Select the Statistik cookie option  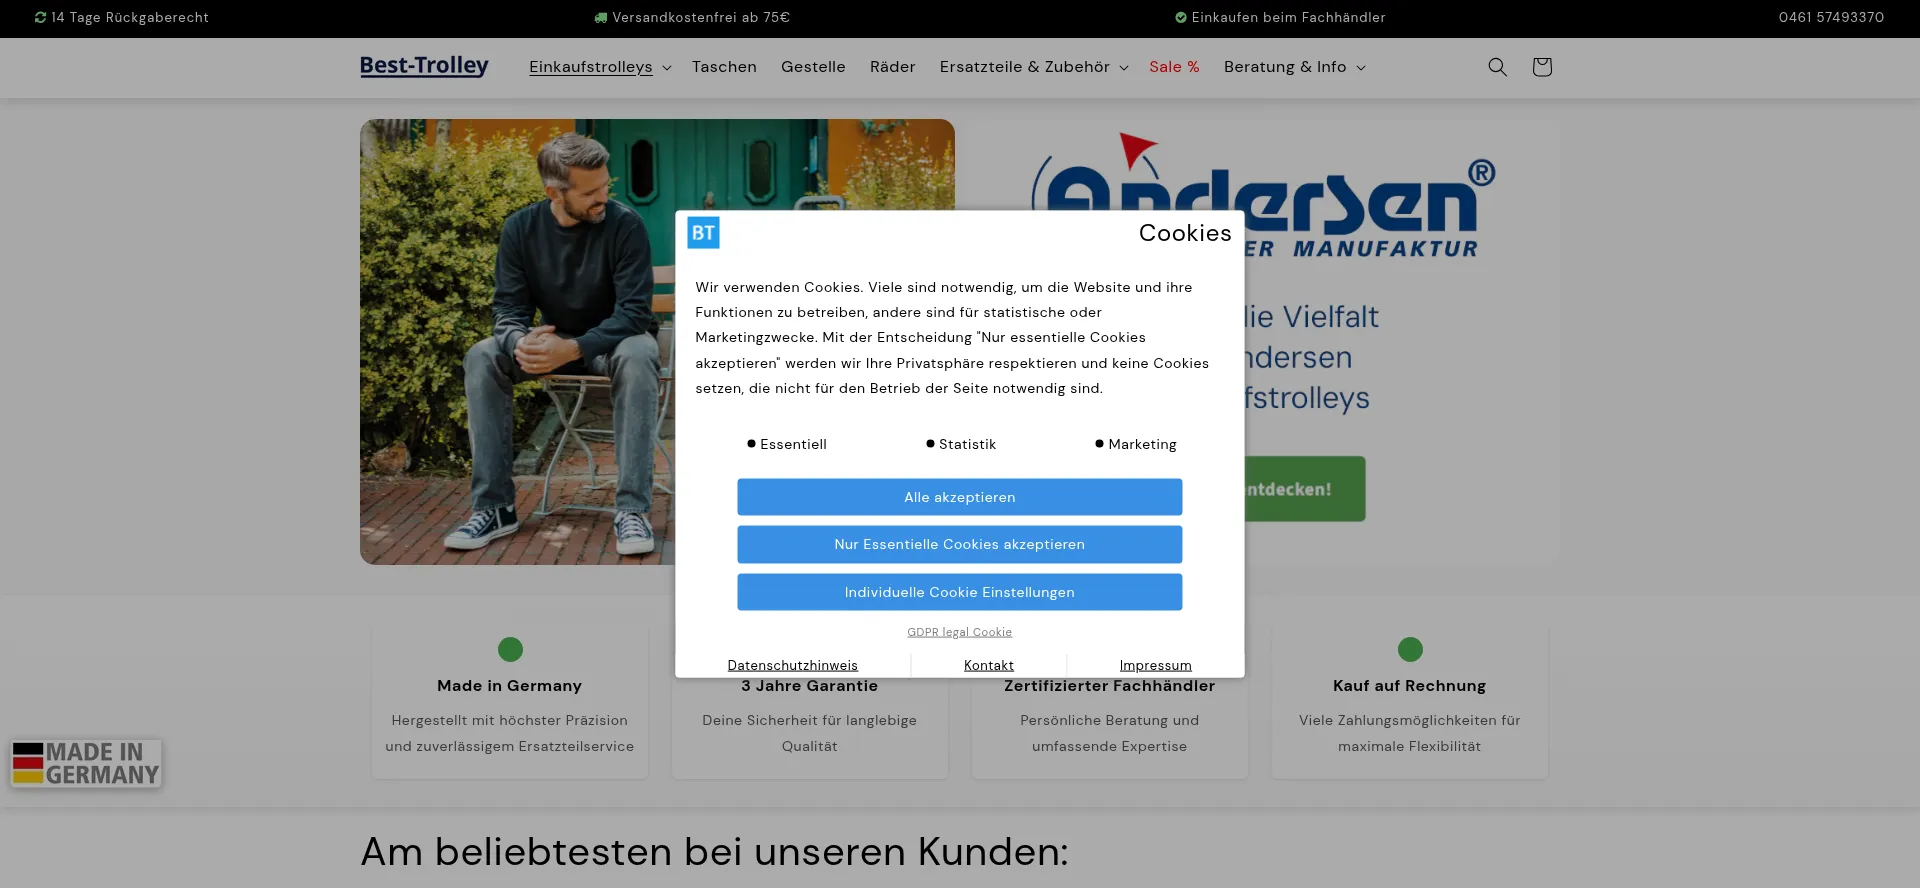click(x=961, y=444)
